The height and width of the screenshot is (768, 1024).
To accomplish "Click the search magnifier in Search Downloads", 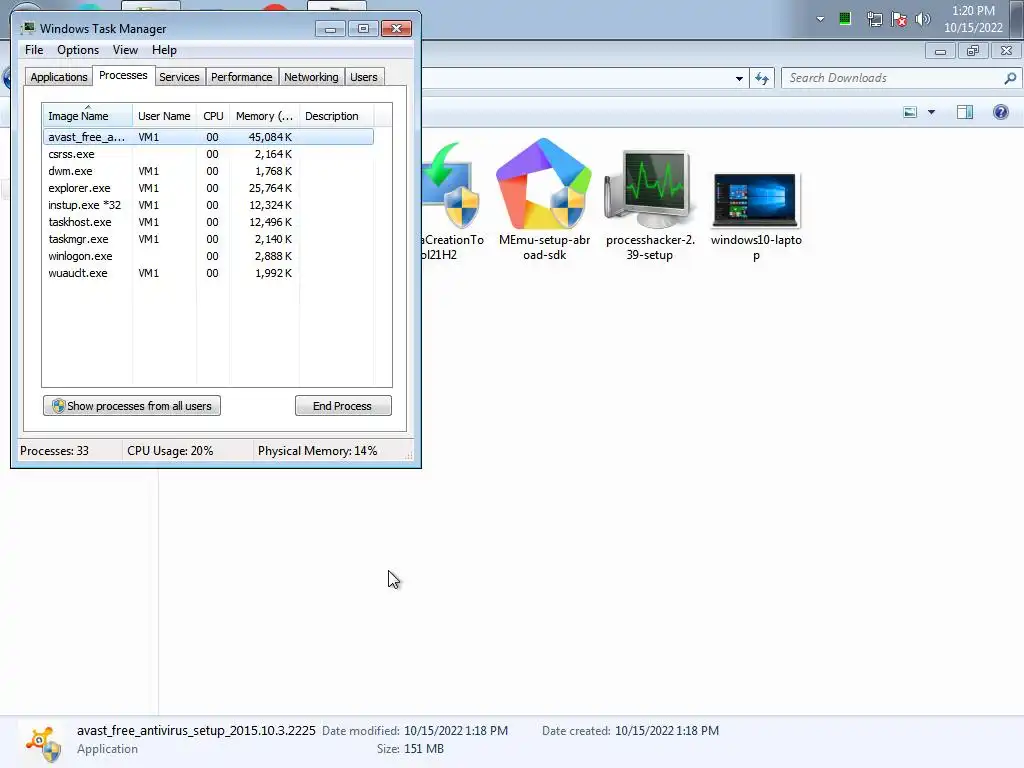I will click(1010, 78).
